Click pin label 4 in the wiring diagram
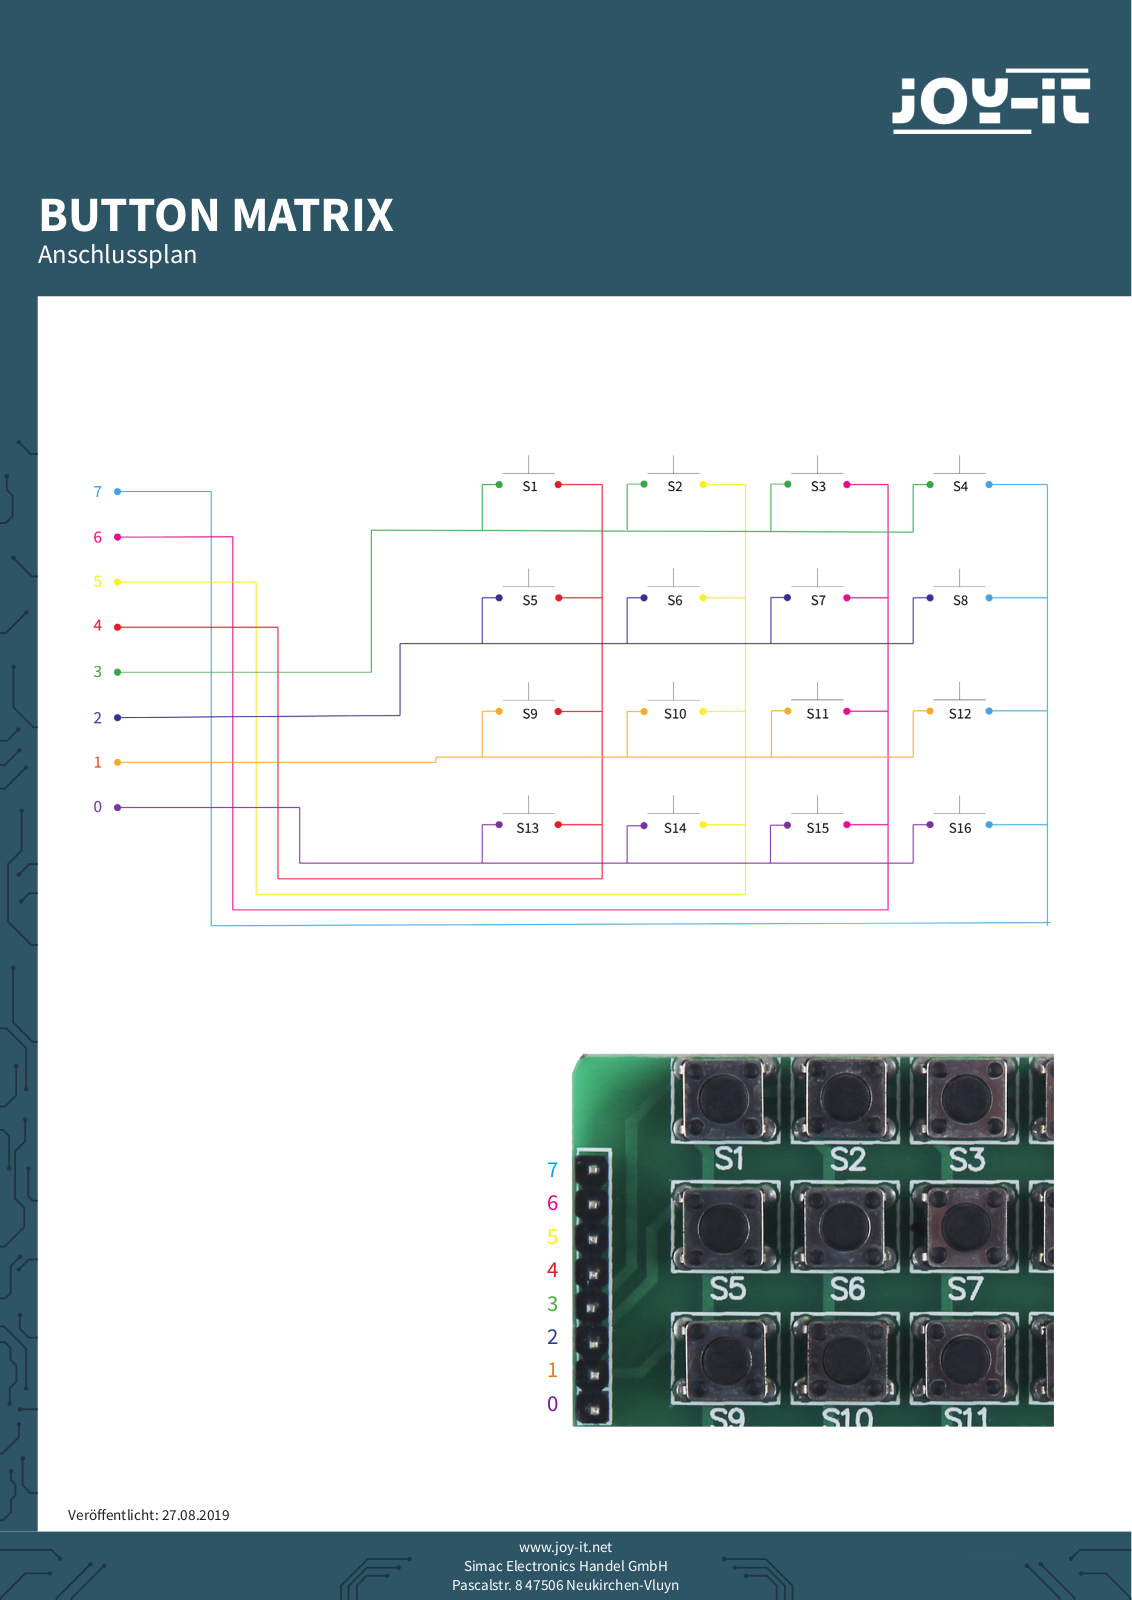Screen dimensions: 1132x1600 tap(97, 626)
